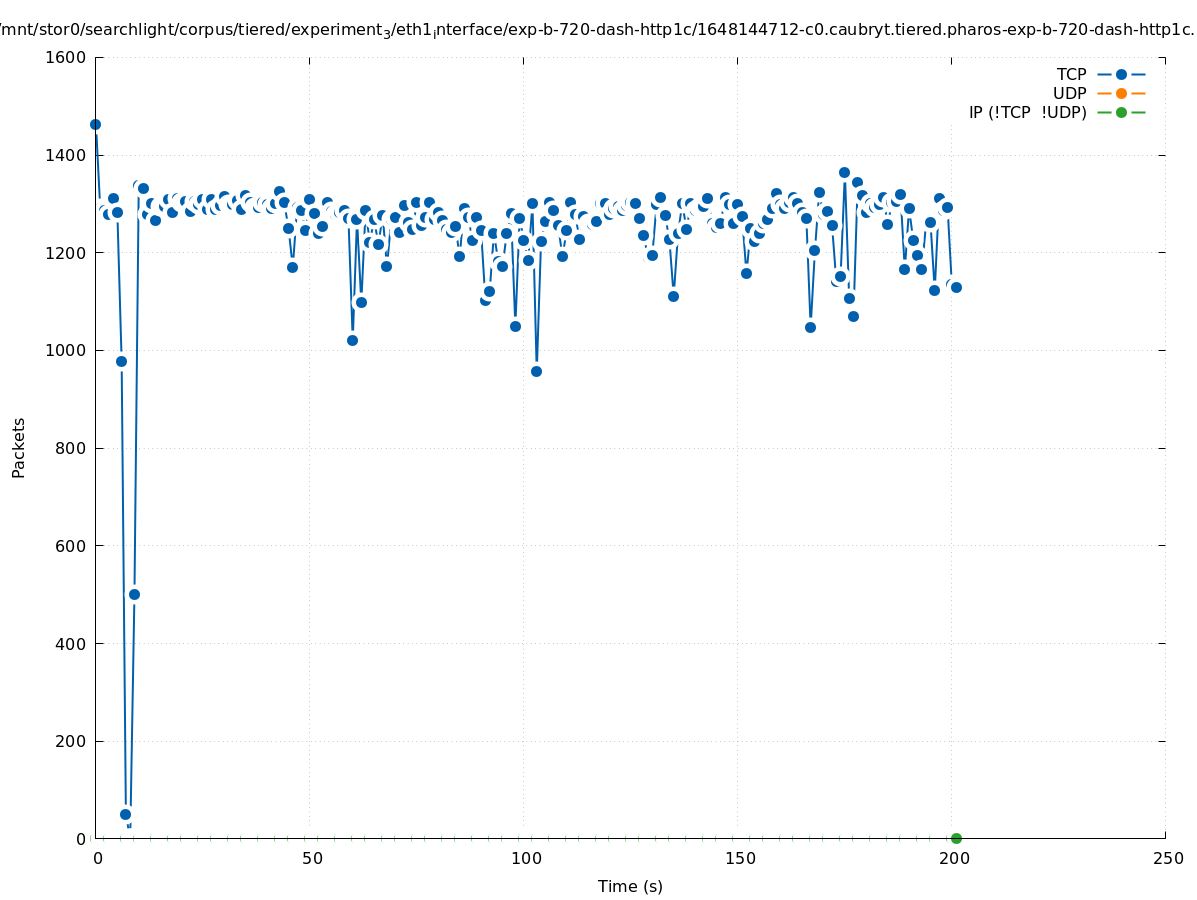Select the 150 tick on the time axis

739,858
